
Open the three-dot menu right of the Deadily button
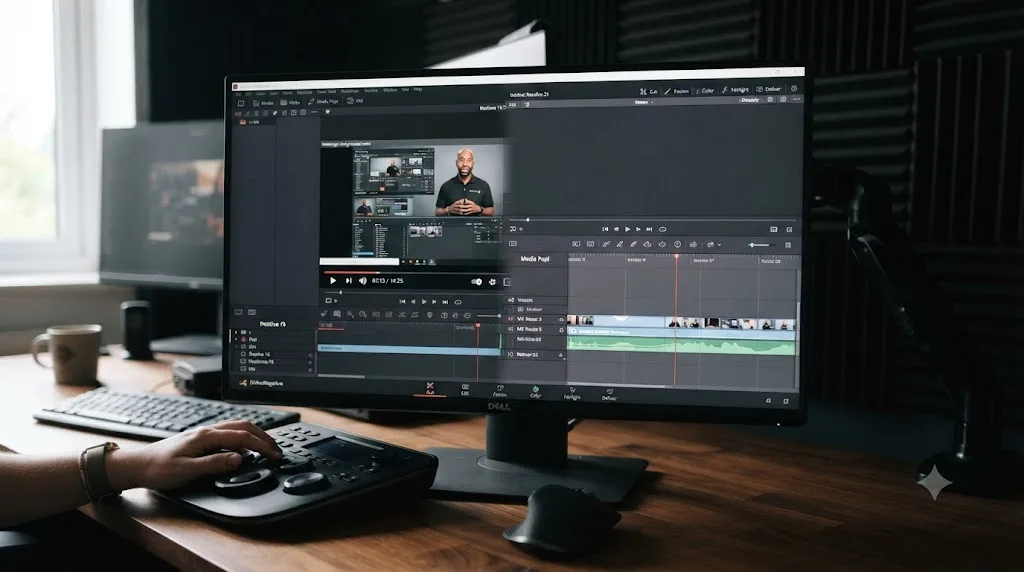point(796,99)
